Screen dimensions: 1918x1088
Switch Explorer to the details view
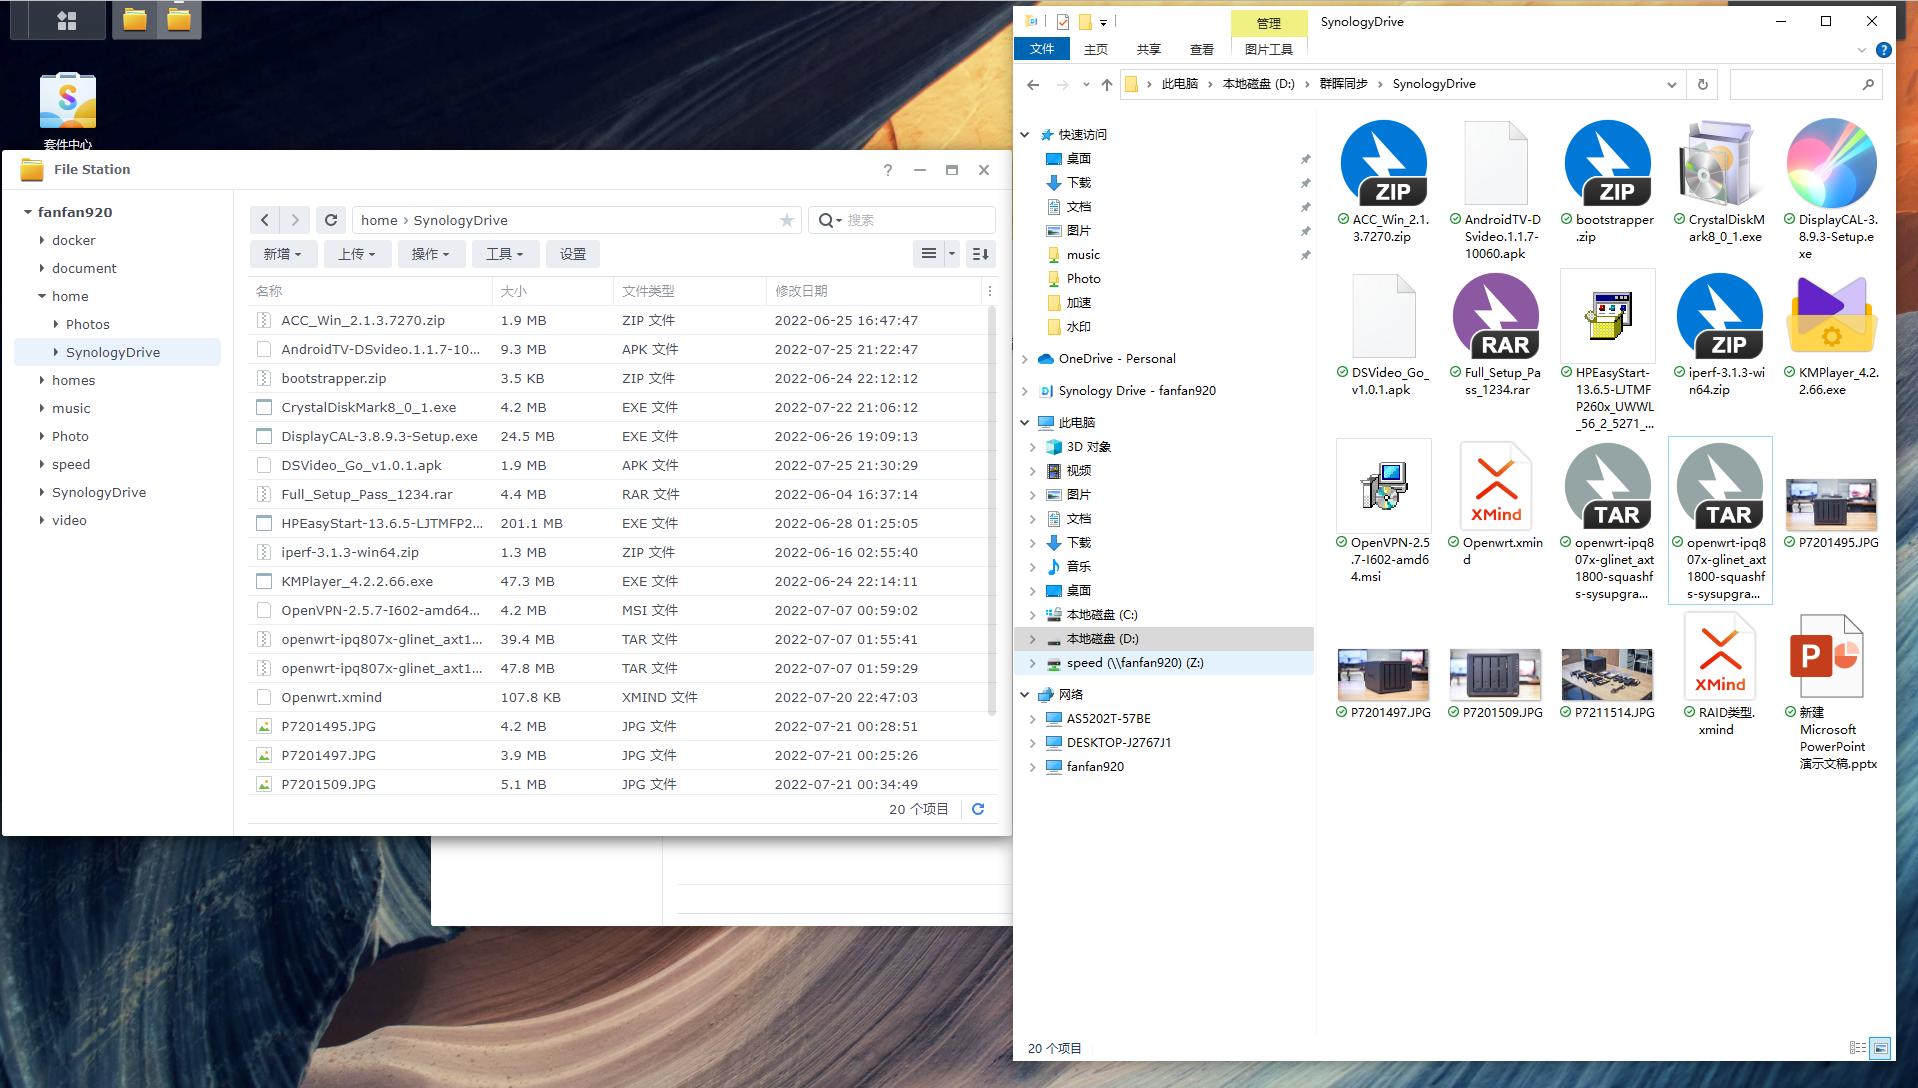coord(1857,1048)
